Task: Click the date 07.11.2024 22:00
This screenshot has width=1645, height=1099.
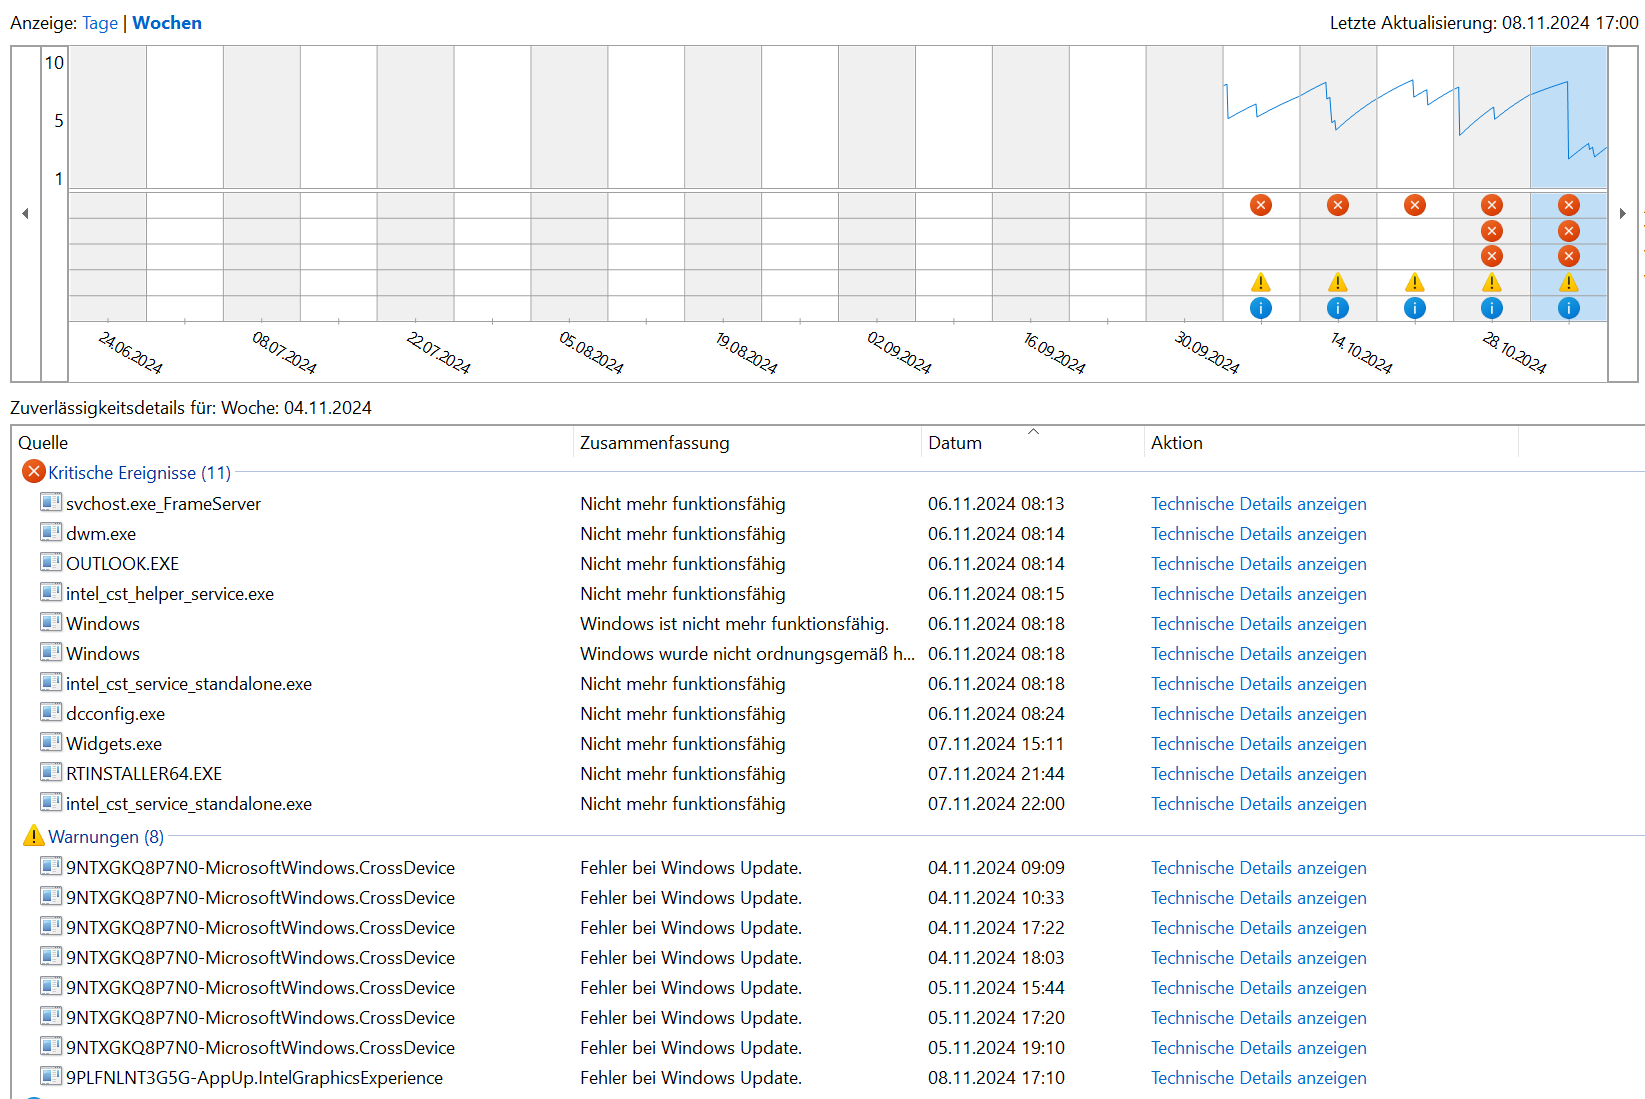Action: click(996, 804)
